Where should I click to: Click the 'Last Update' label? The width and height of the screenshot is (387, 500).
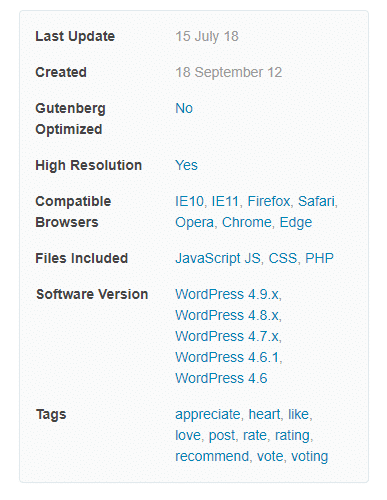tap(75, 36)
